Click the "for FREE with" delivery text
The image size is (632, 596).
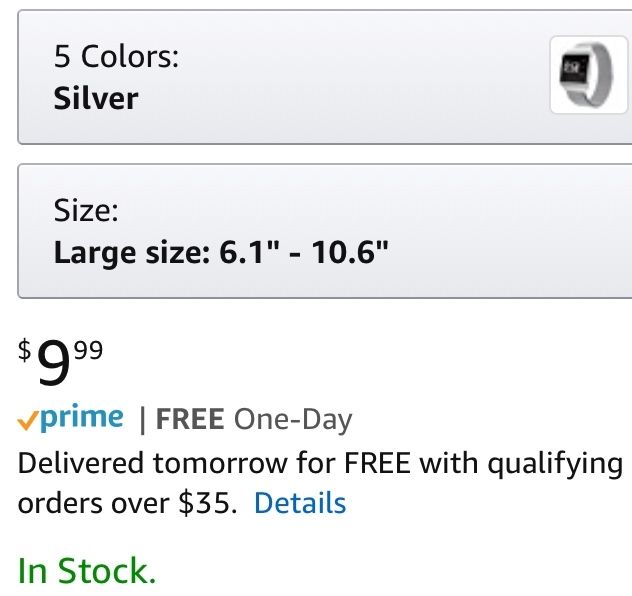tap(379, 464)
